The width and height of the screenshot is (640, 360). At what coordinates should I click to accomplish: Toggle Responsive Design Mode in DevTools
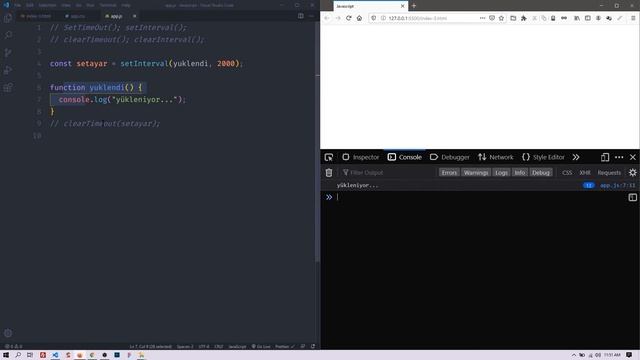pyautogui.click(x=605, y=157)
